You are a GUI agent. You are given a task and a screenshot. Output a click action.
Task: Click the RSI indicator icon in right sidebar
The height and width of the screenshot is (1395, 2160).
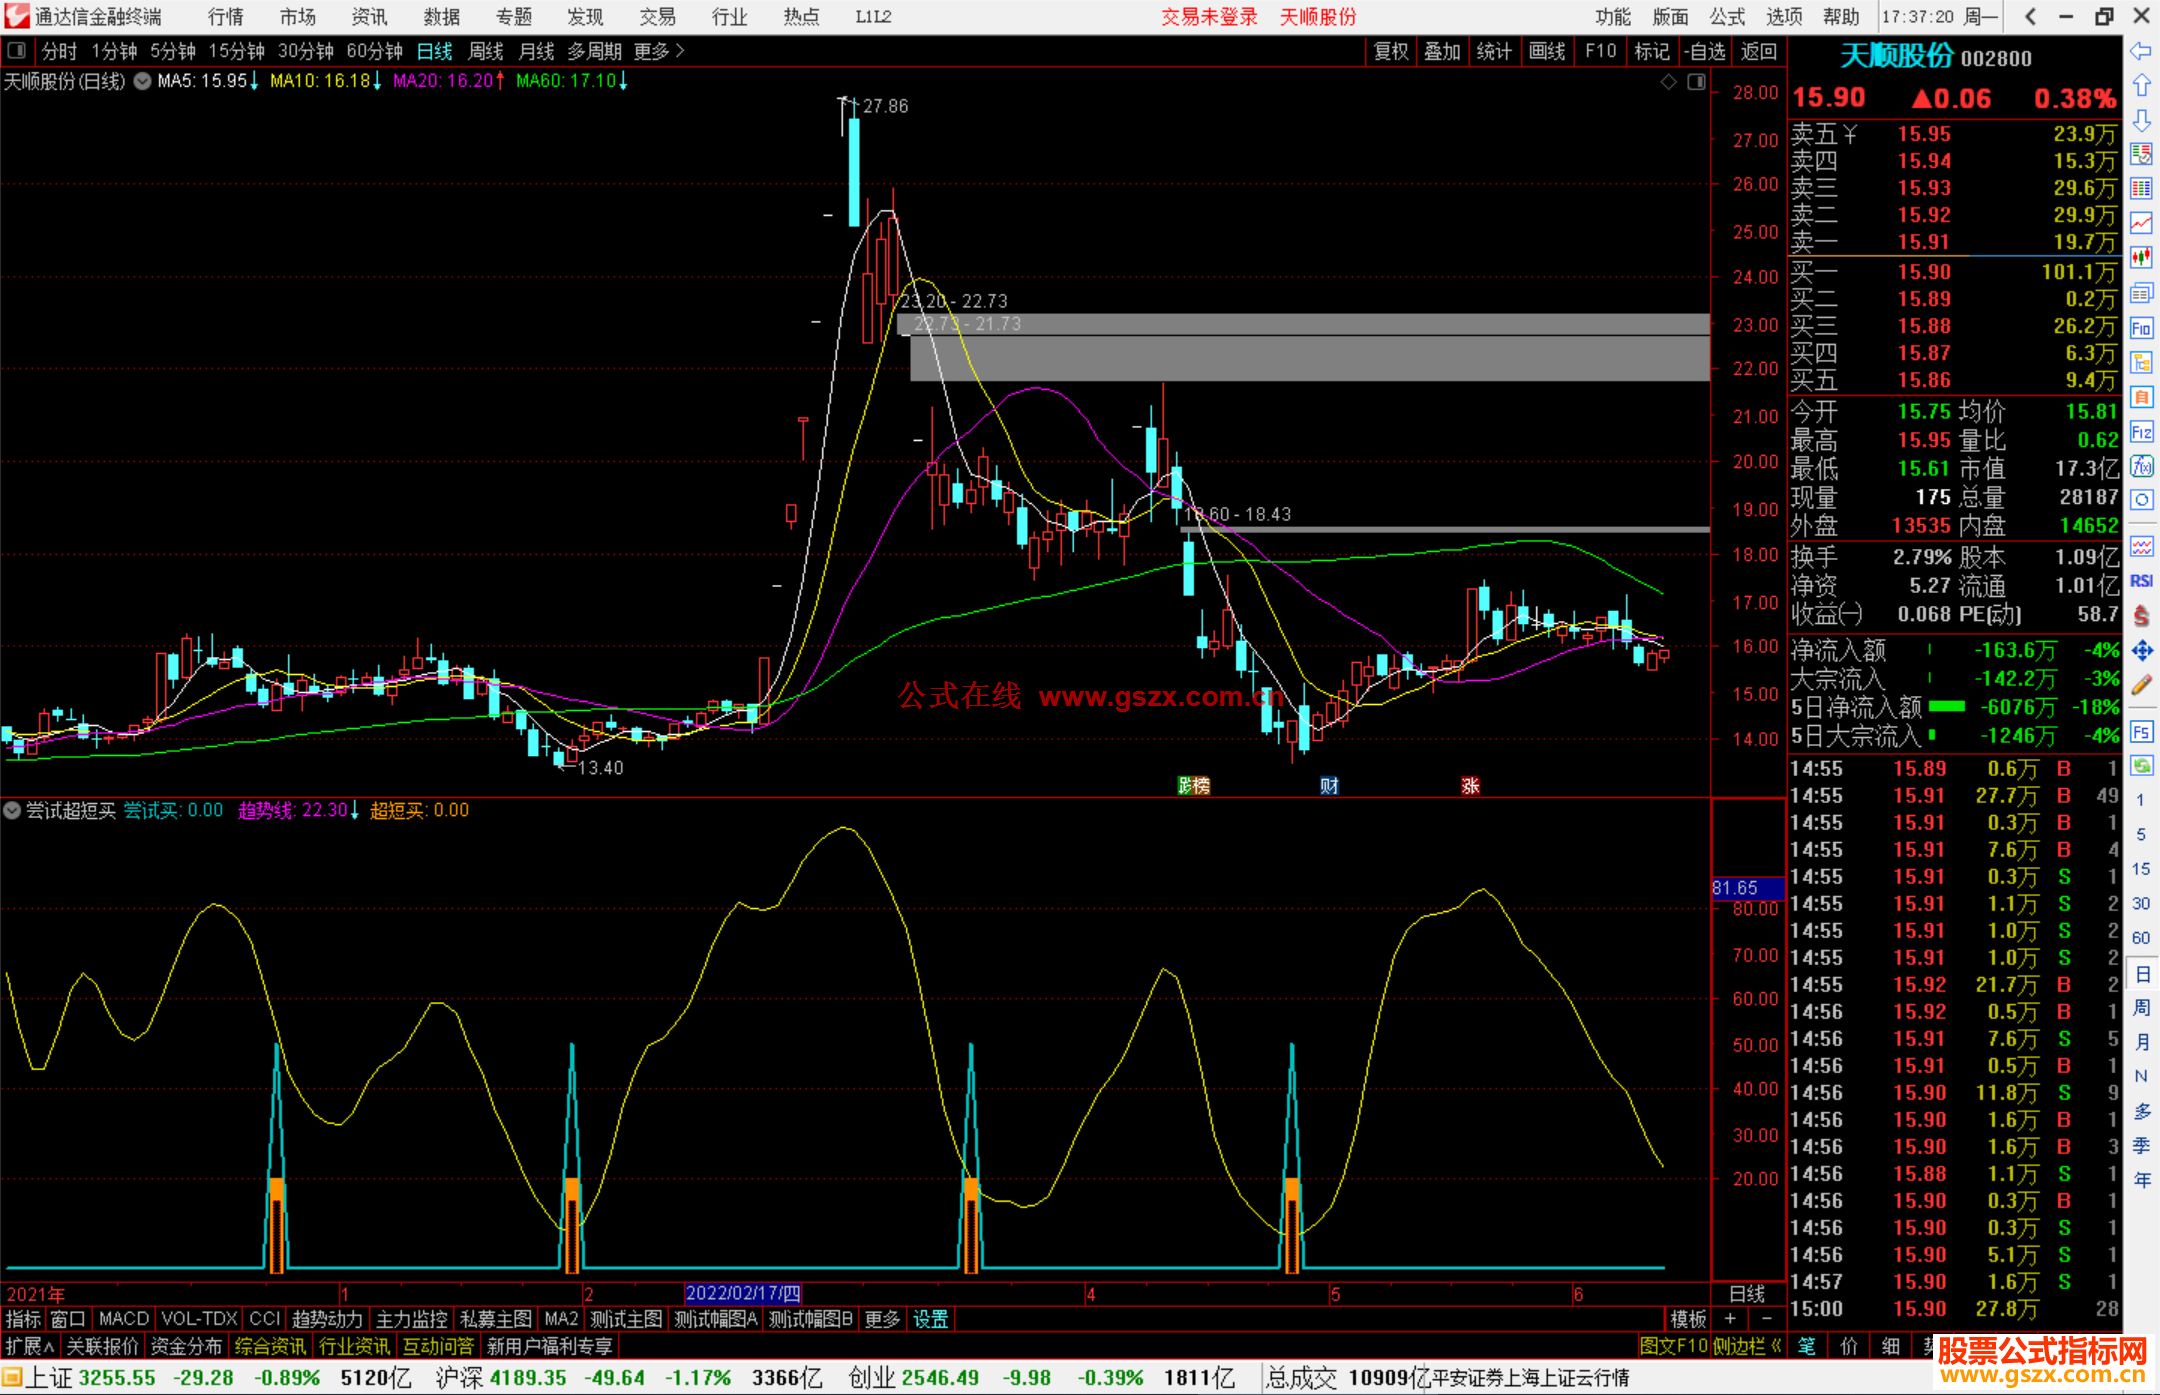2141,581
